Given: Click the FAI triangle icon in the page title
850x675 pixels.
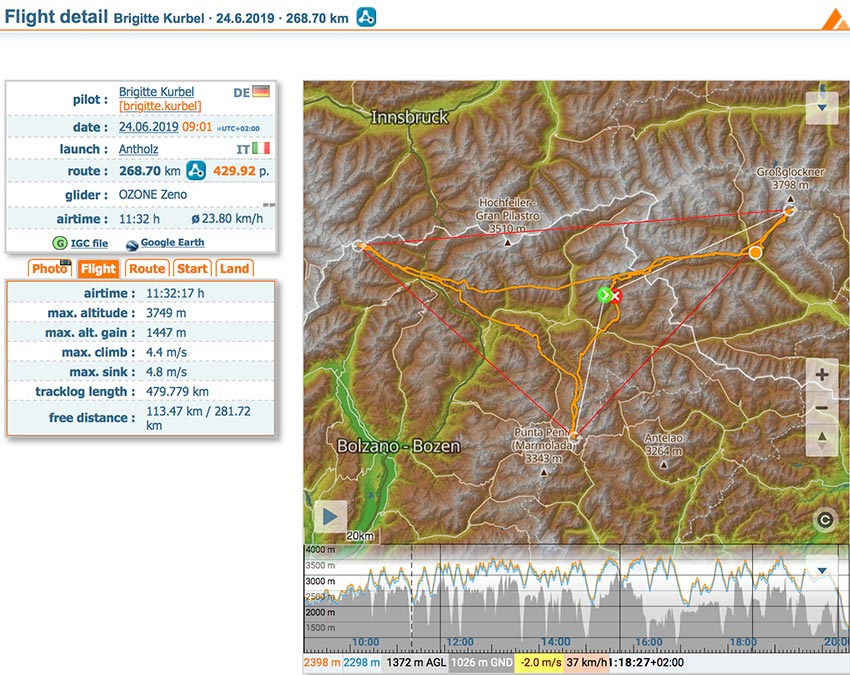Looking at the screenshot, I should click(x=366, y=17).
